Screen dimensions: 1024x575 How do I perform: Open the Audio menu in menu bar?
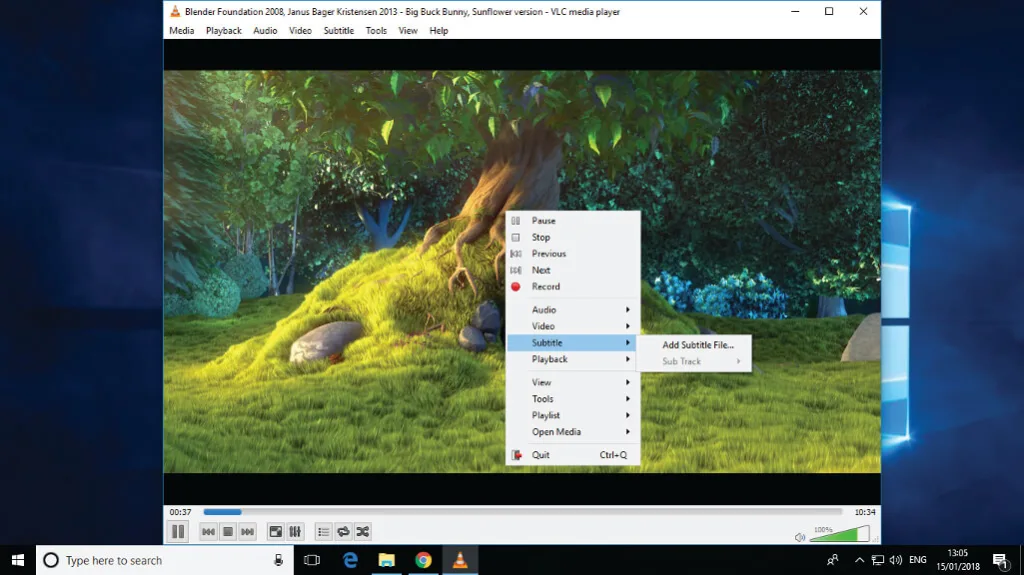pyautogui.click(x=265, y=31)
